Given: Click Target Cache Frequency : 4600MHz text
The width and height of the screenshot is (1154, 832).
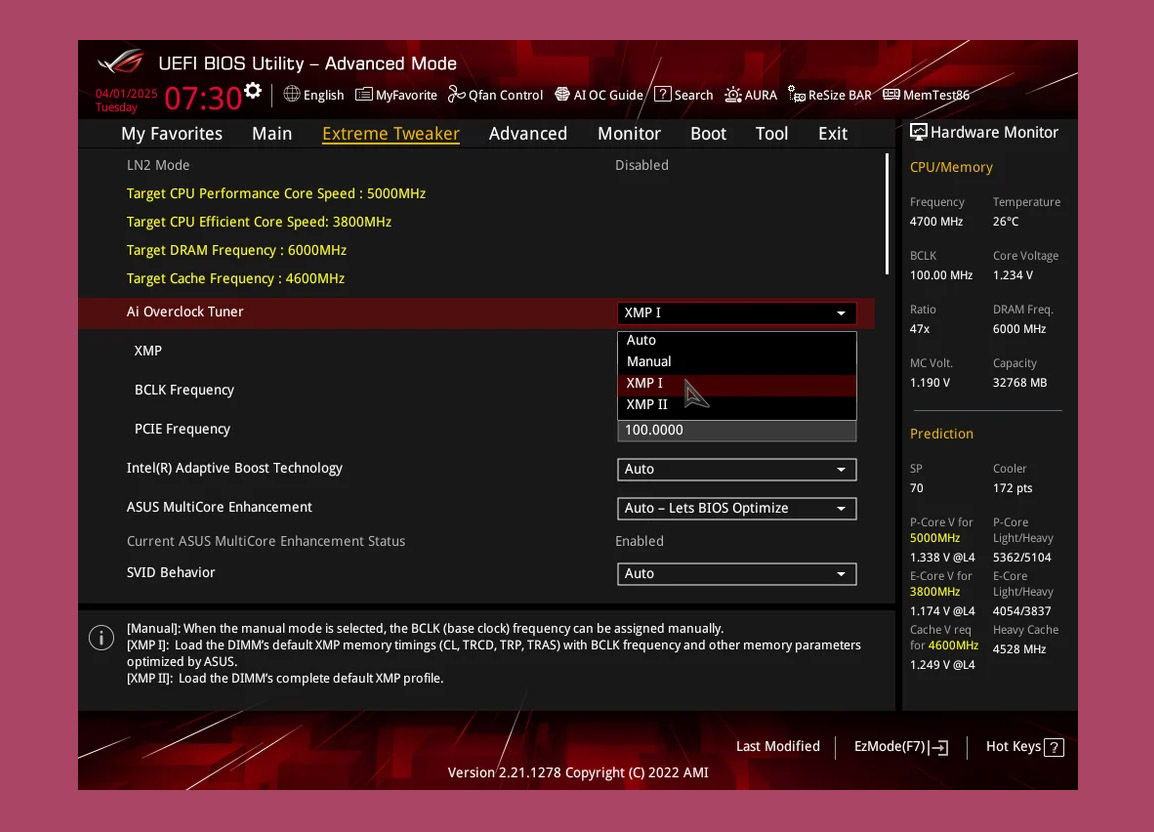Looking at the screenshot, I should pos(236,278).
